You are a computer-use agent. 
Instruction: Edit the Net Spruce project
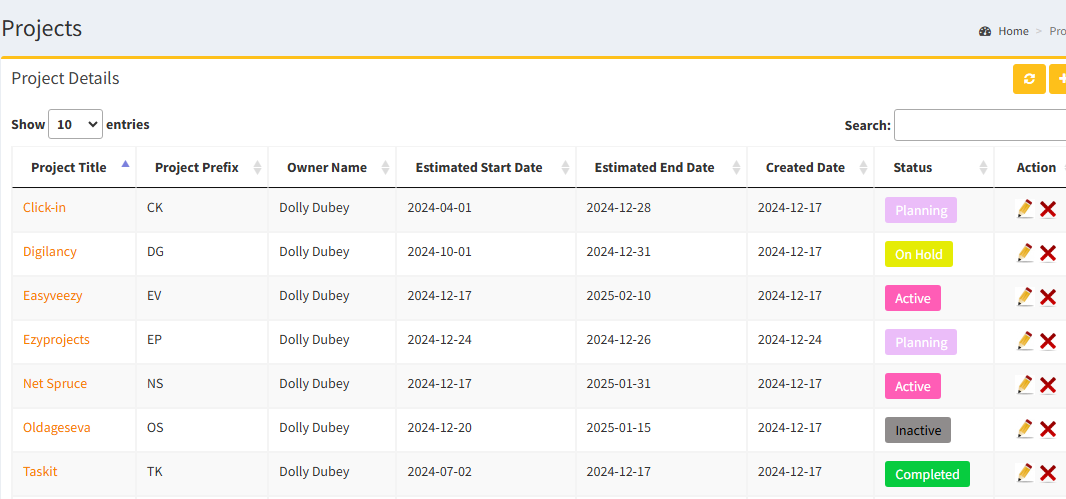pos(1024,385)
